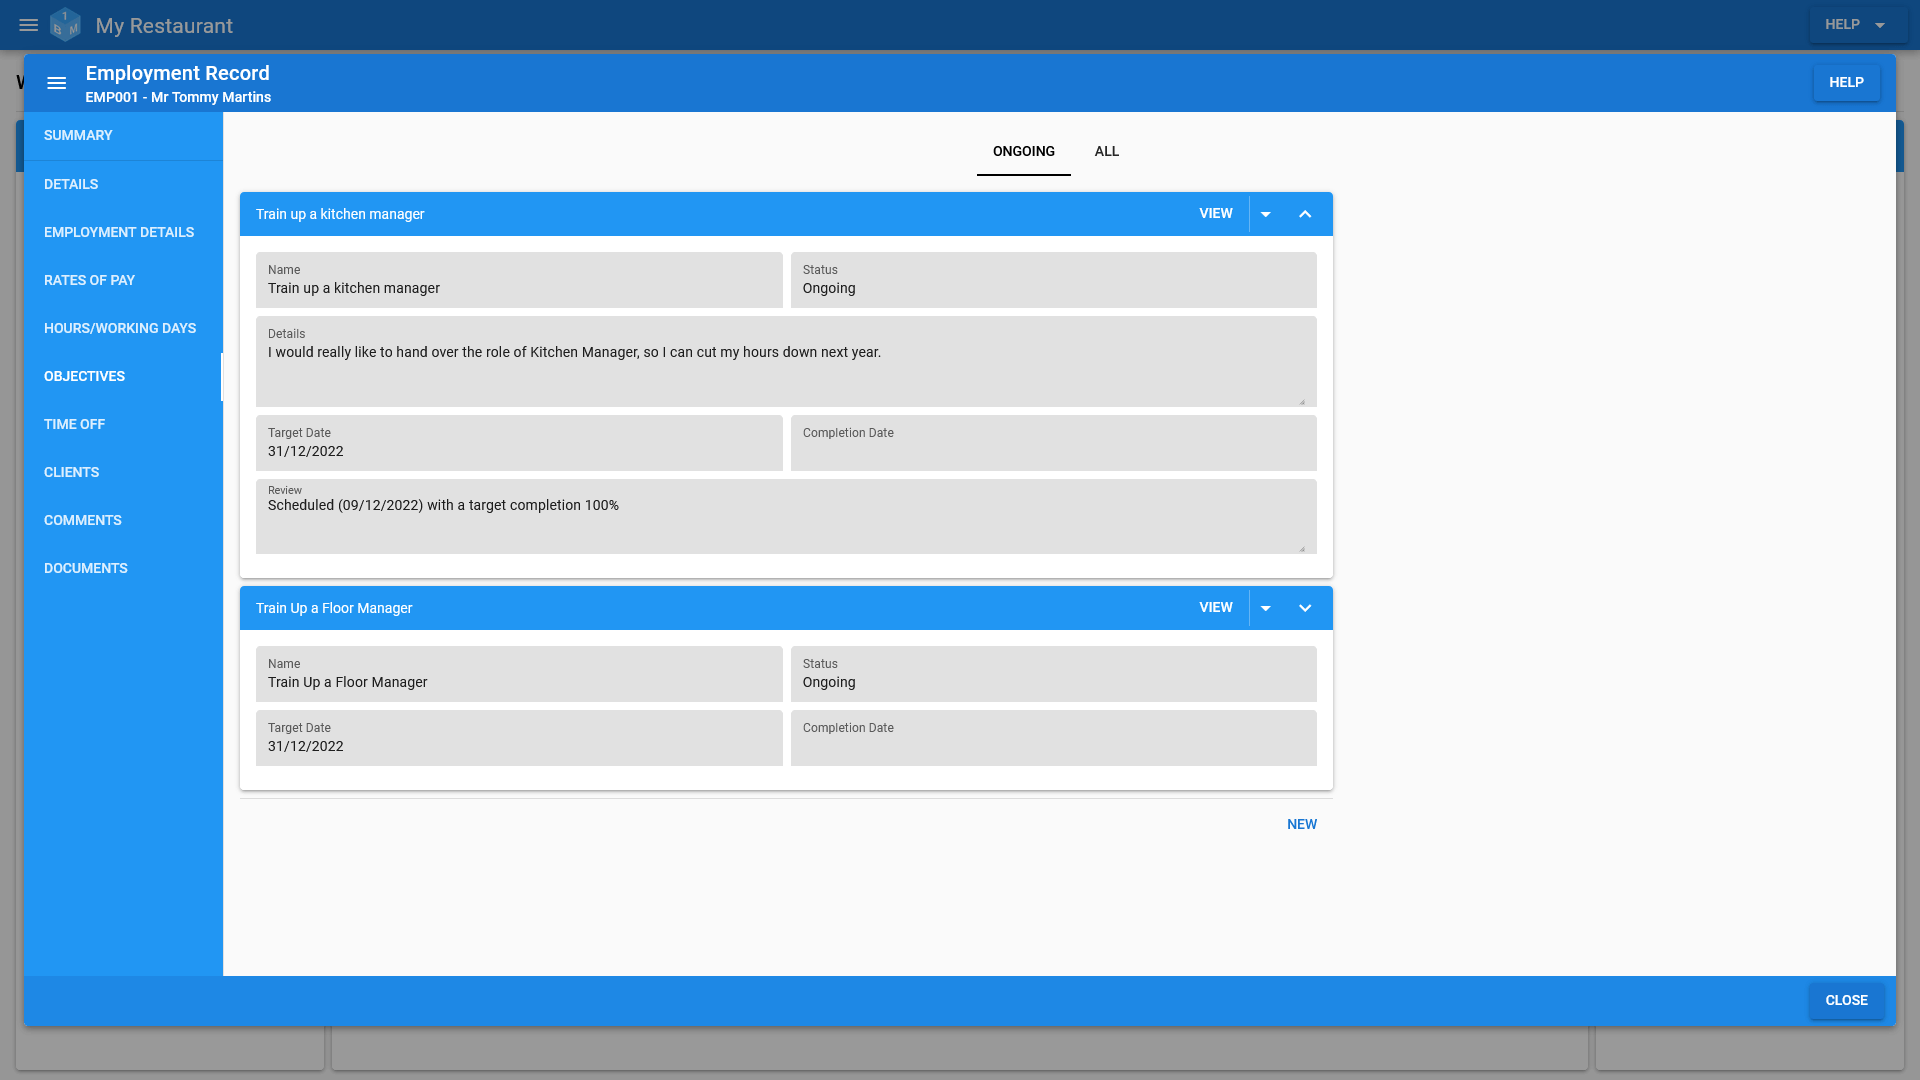Click the restaurant logo/shield icon
The image size is (1920, 1080).
coord(65,24)
